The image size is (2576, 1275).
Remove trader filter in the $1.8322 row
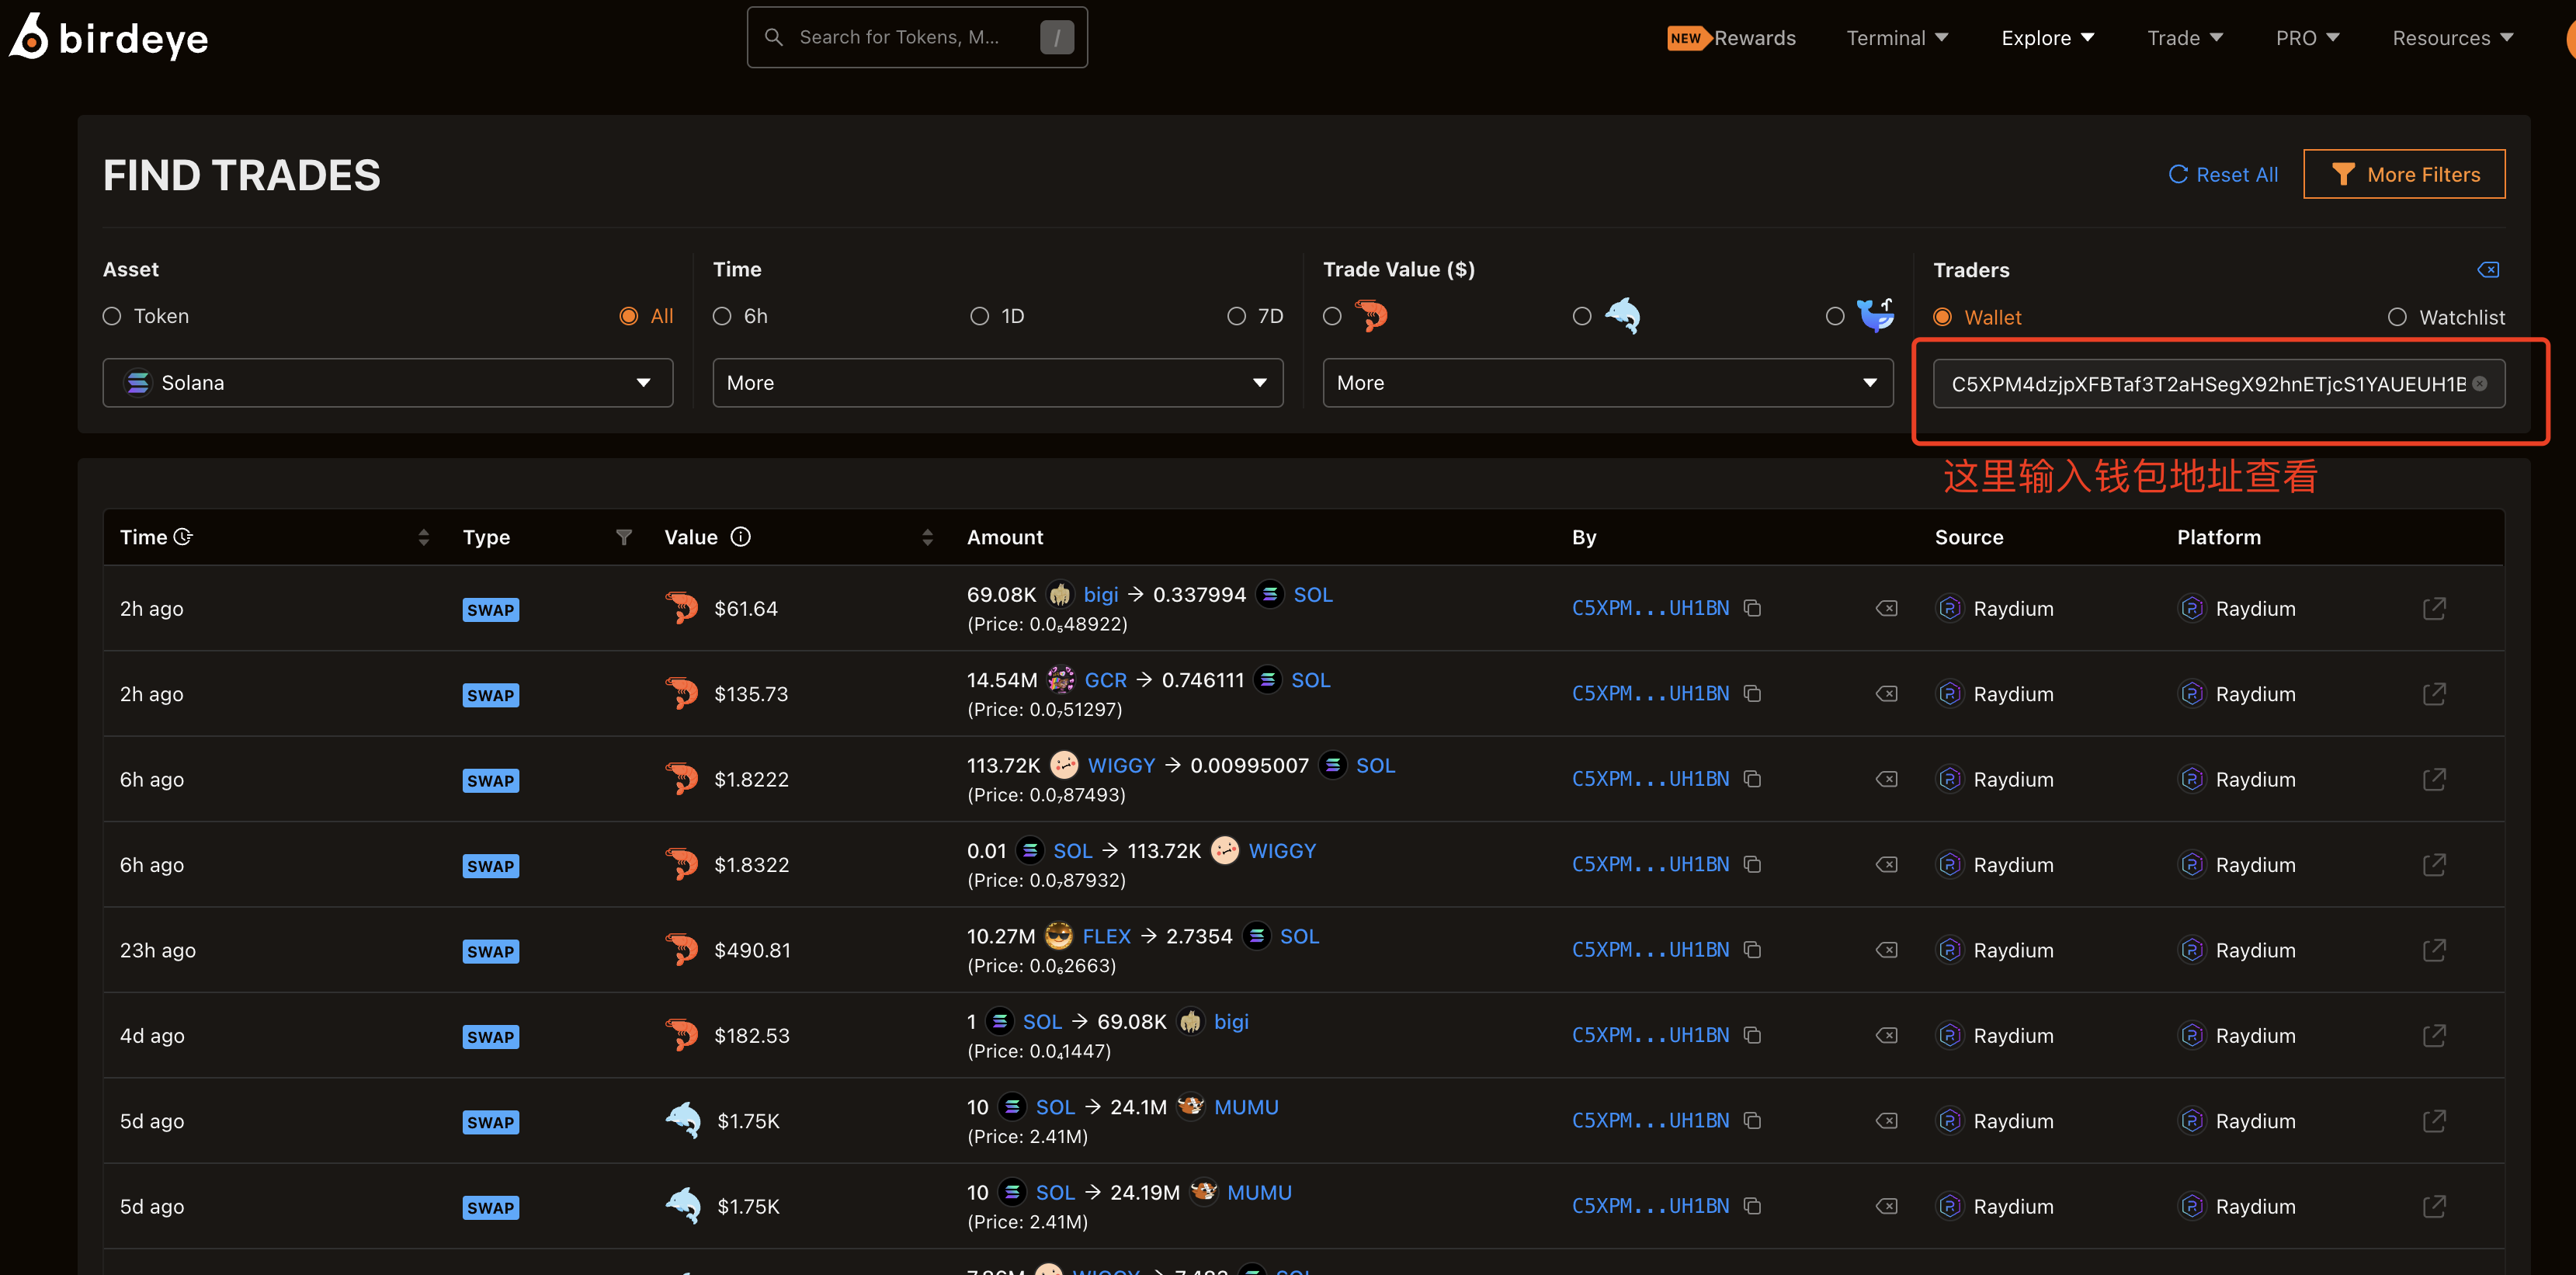click(x=1886, y=864)
